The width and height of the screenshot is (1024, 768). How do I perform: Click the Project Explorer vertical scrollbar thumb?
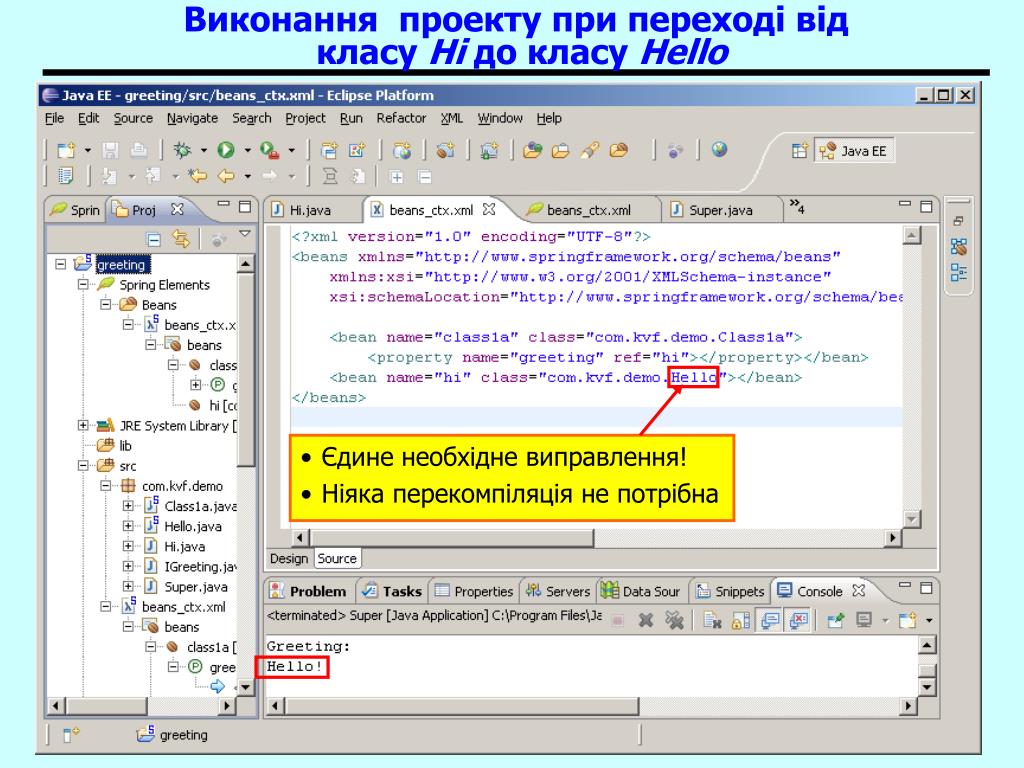coord(246,370)
